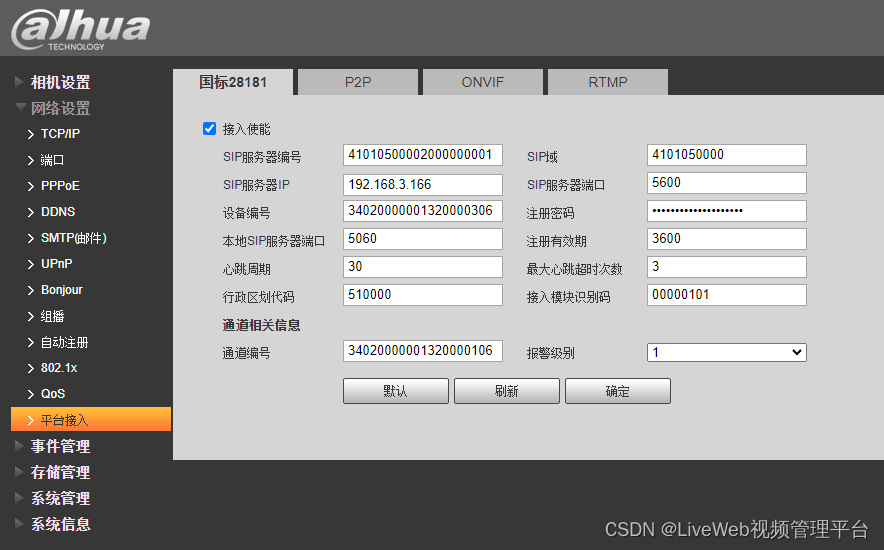Switch to the ONVIF tab
Image resolution: width=884 pixels, height=550 pixels.
(x=483, y=82)
